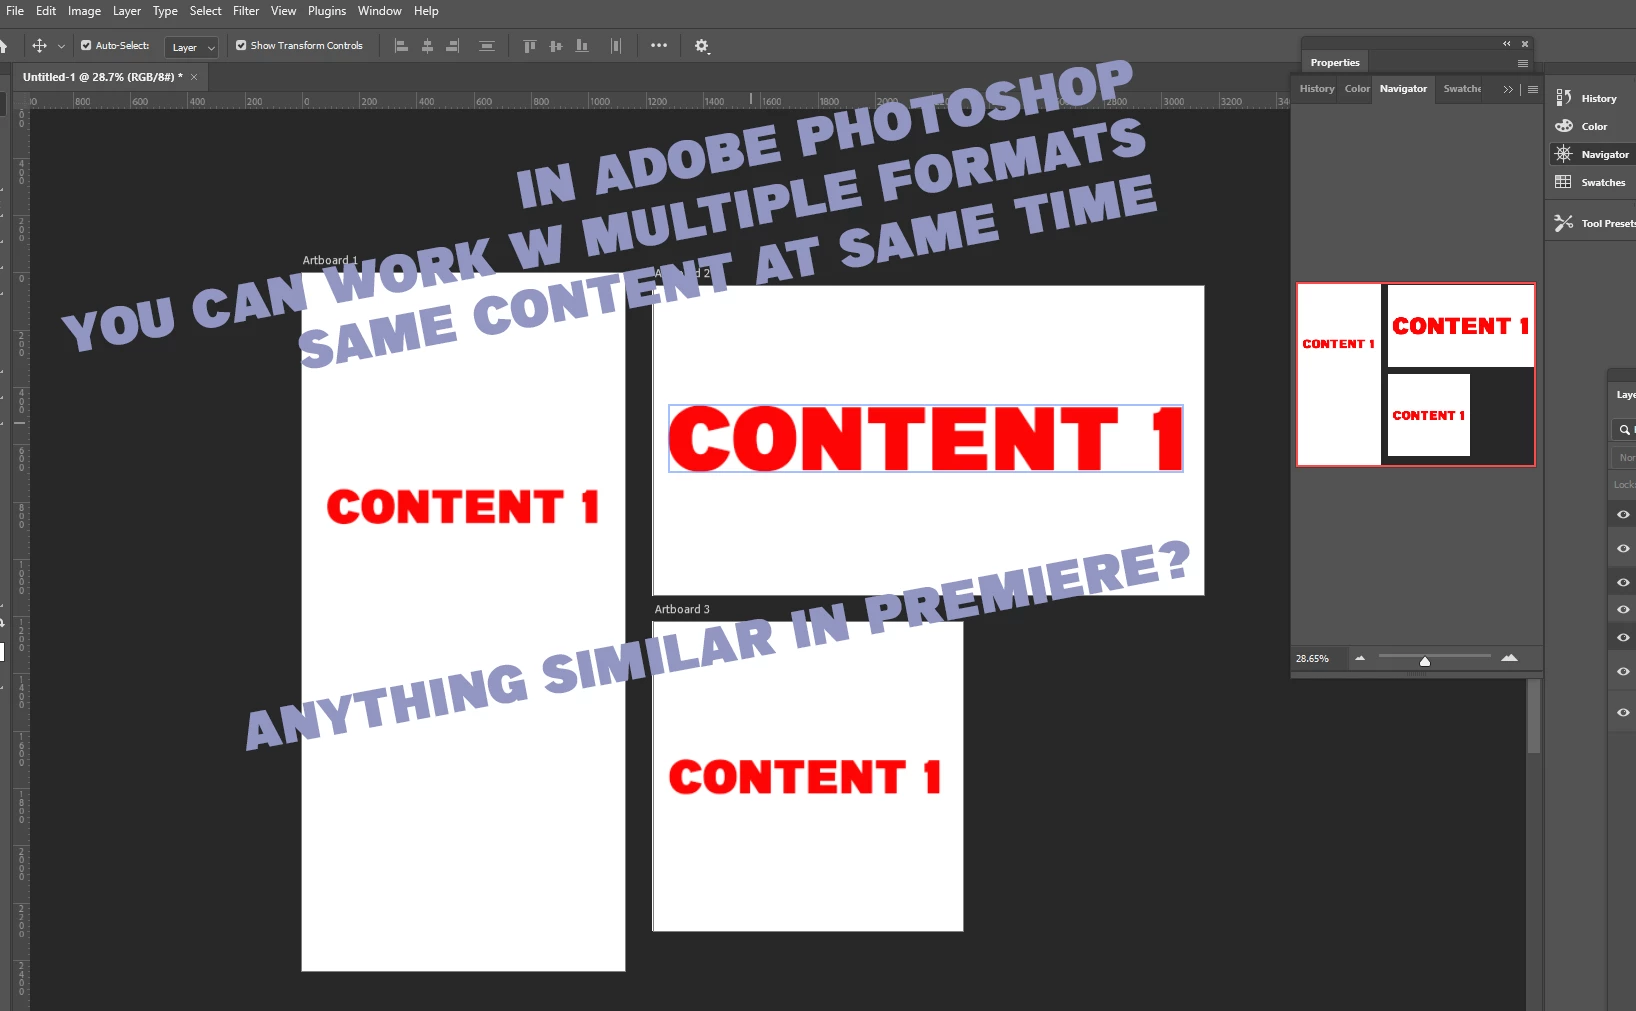Open the Filter menu

tap(246, 11)
